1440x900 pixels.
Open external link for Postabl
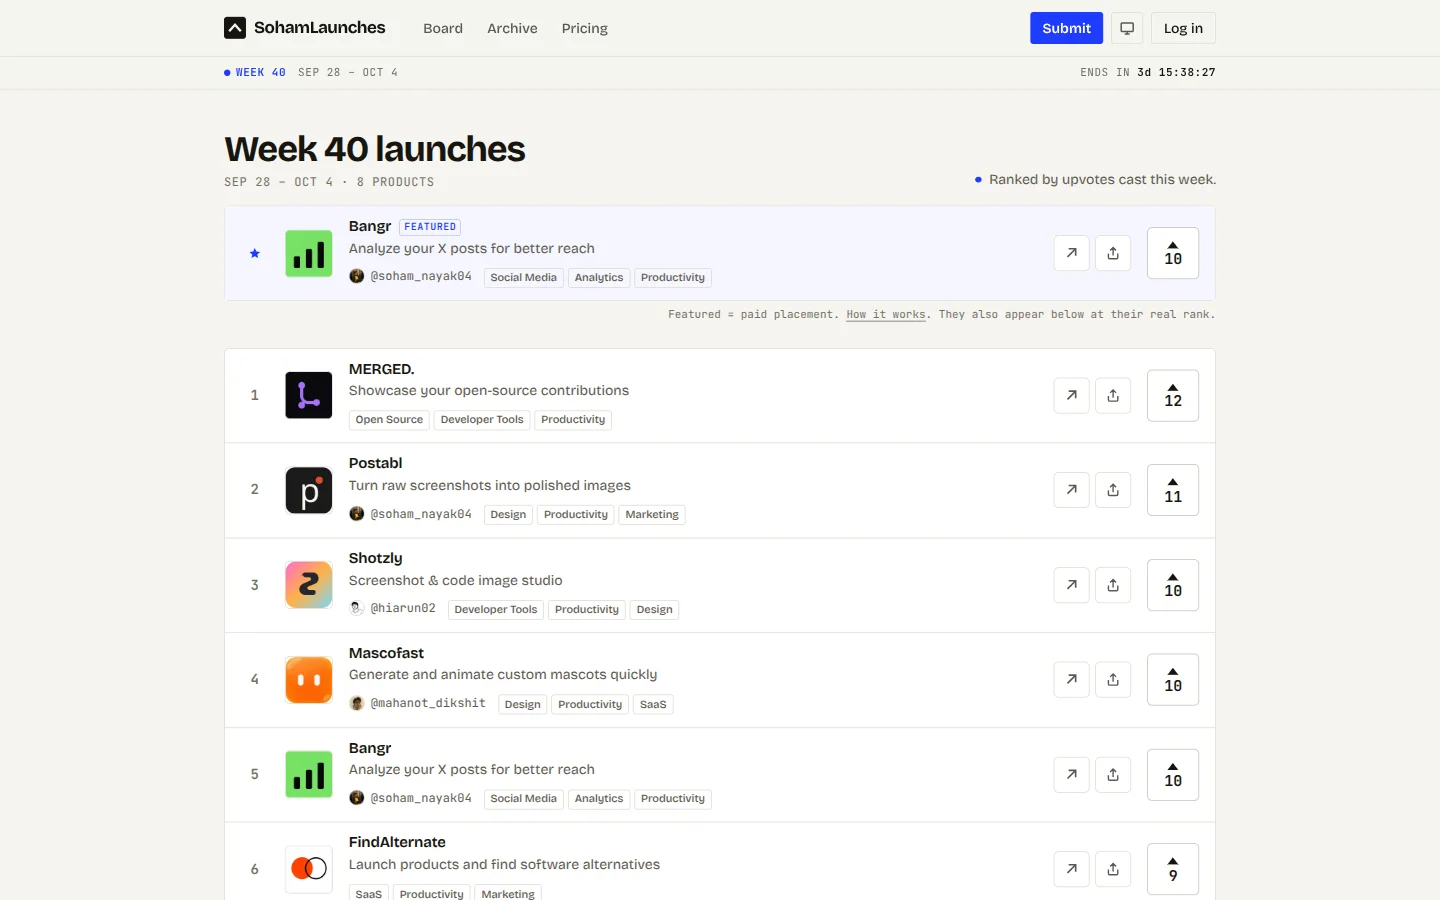click(1072, 490)
